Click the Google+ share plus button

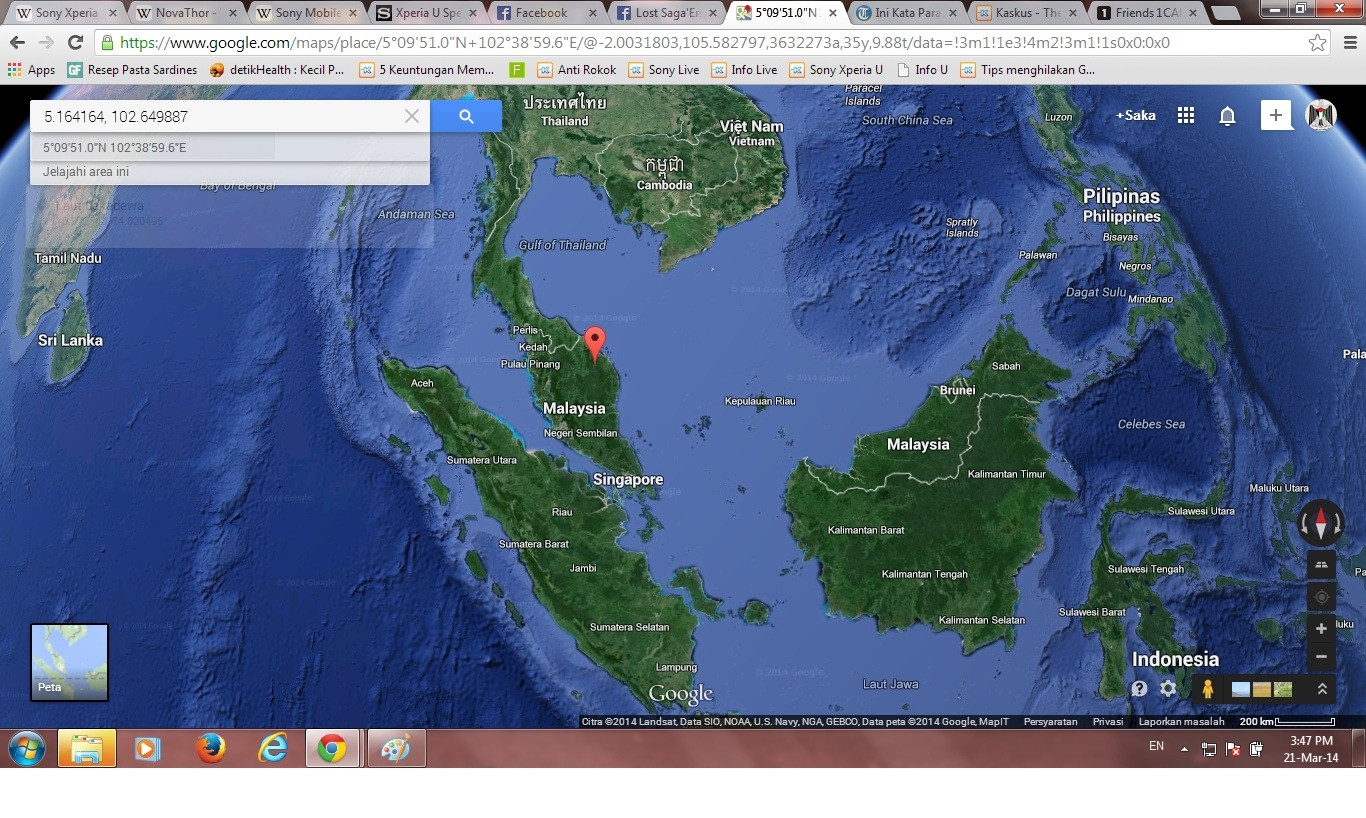[1275, 115]
